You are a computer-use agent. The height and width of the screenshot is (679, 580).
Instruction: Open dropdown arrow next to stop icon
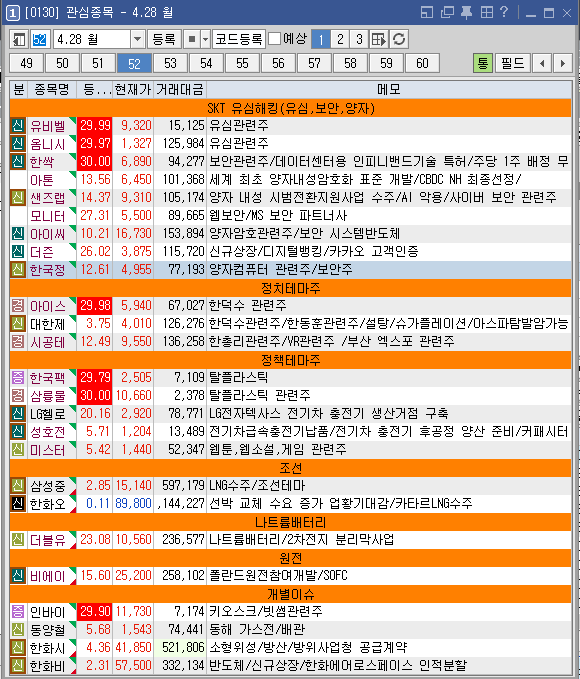point(205,39)
